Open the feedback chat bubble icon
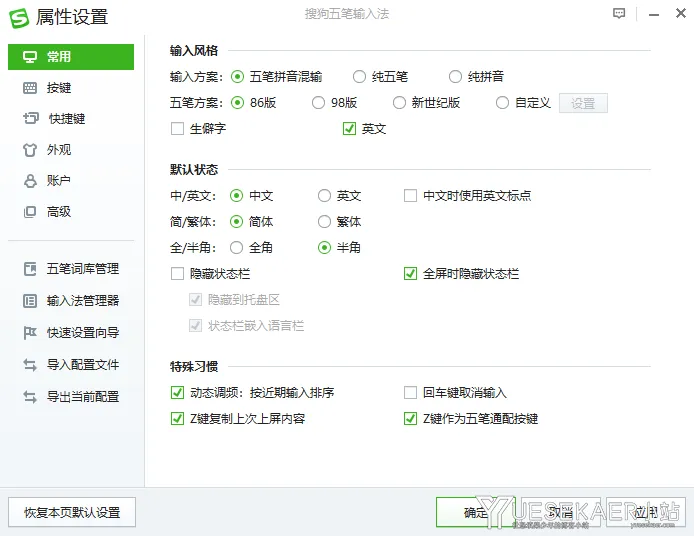The image size is (694, 536). click(619, 14)
